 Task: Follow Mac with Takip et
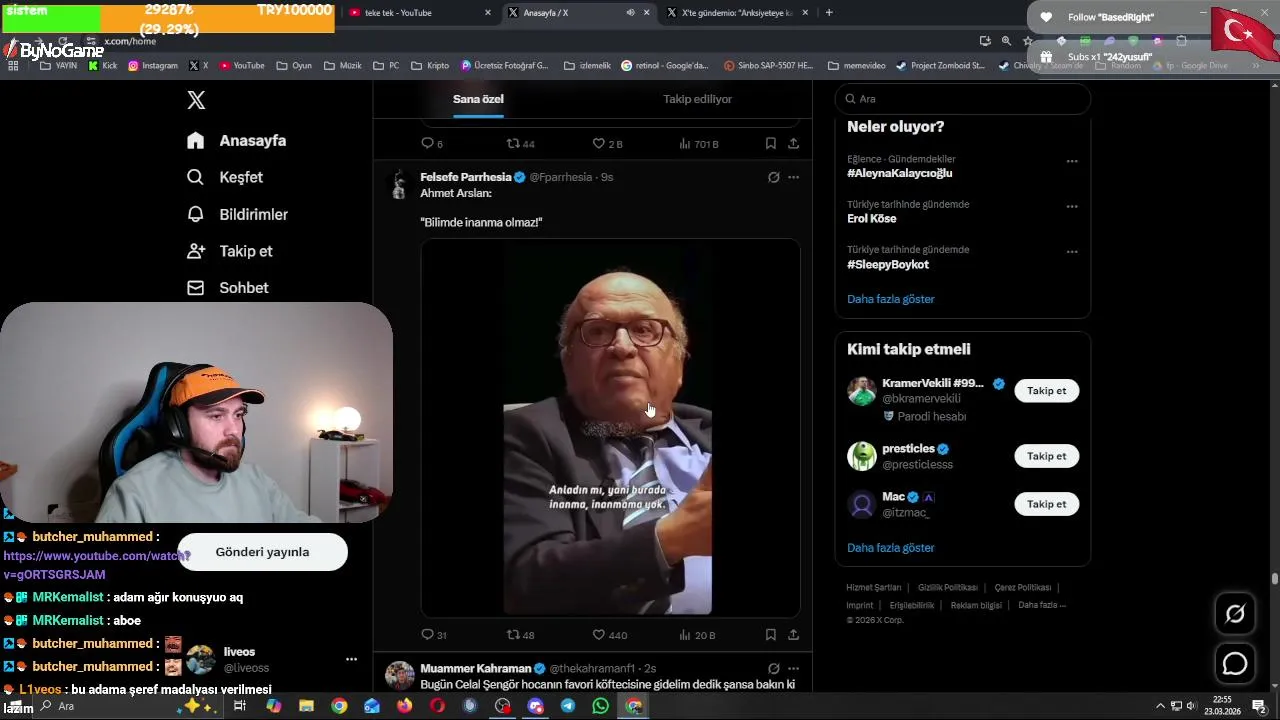[1046, 504]
